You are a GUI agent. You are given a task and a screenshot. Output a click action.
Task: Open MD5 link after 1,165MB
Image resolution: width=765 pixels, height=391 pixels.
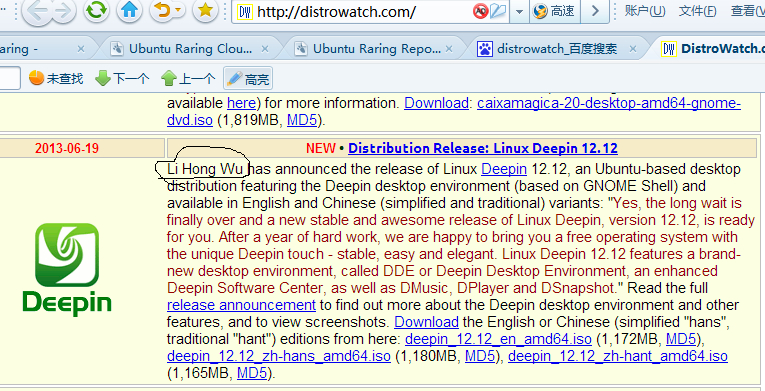point(252,373)
